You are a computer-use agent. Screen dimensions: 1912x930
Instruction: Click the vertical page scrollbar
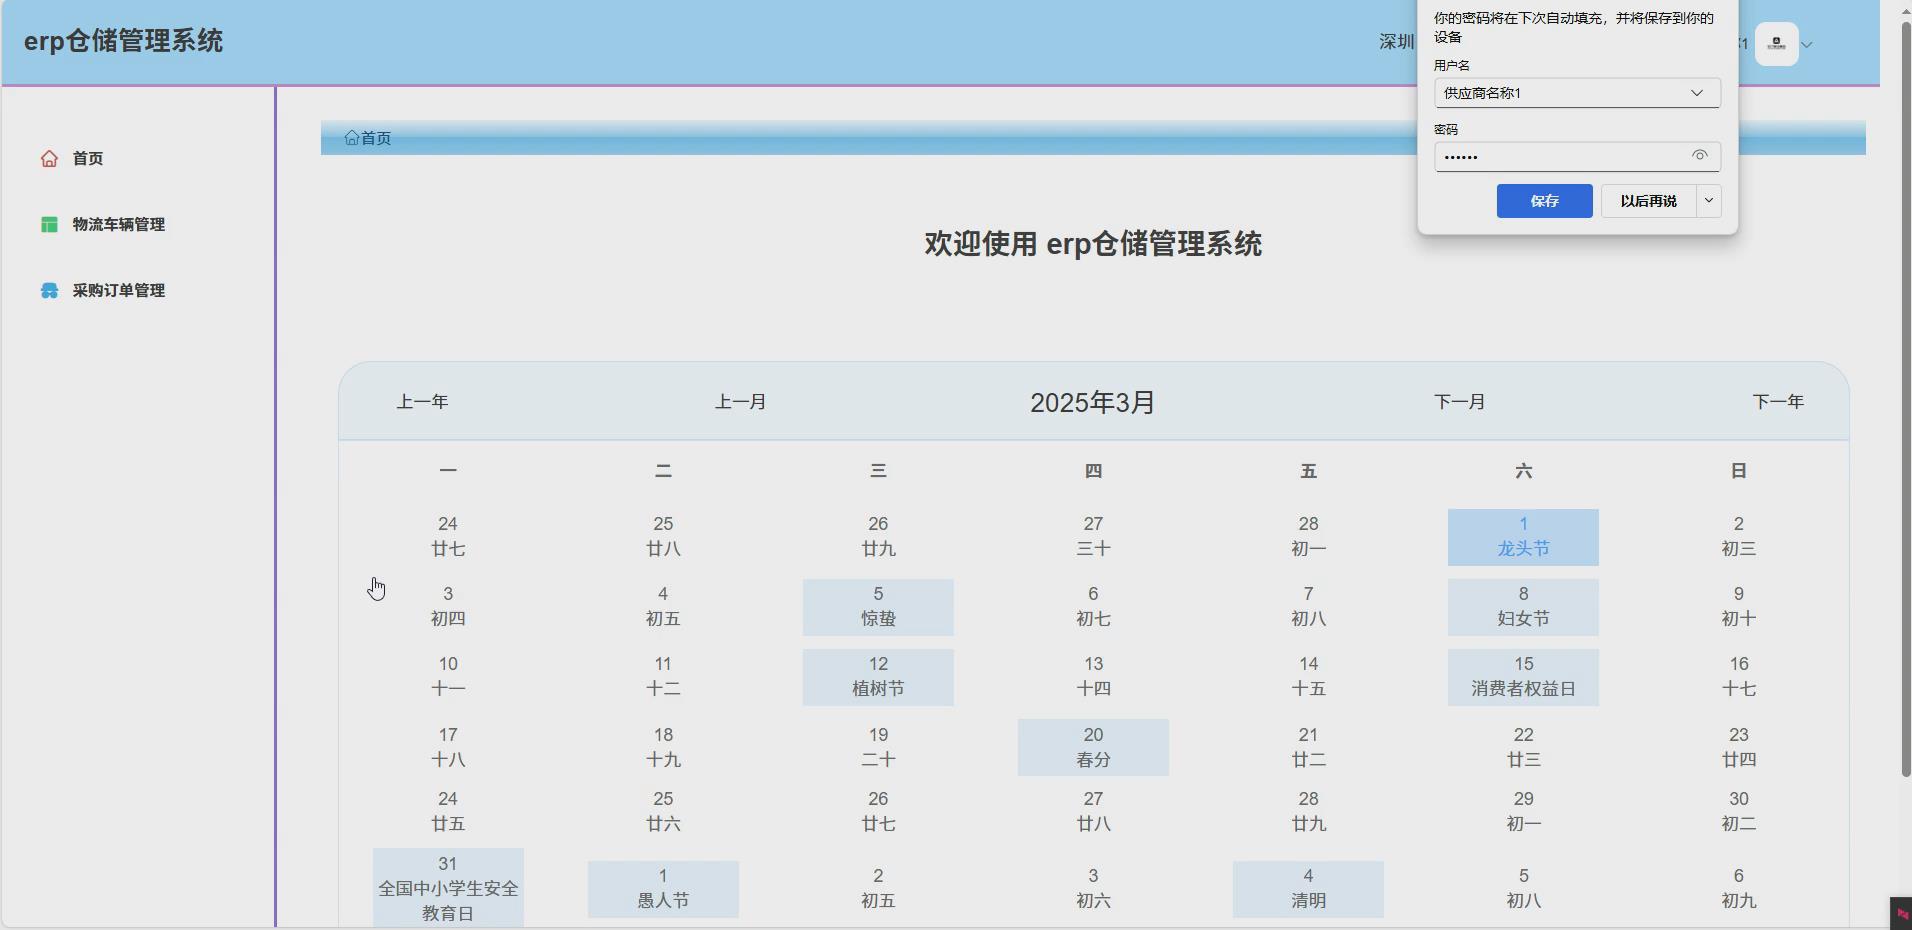[x=1906, y=400]
